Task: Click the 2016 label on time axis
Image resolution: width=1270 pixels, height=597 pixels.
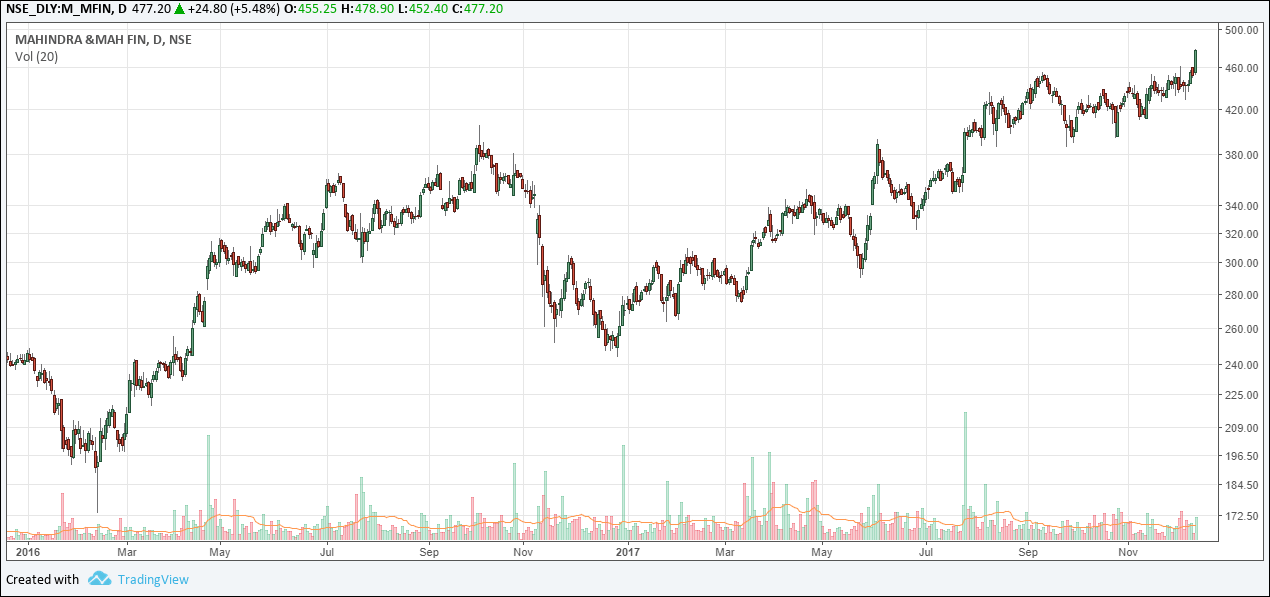Action: point(27,551)
